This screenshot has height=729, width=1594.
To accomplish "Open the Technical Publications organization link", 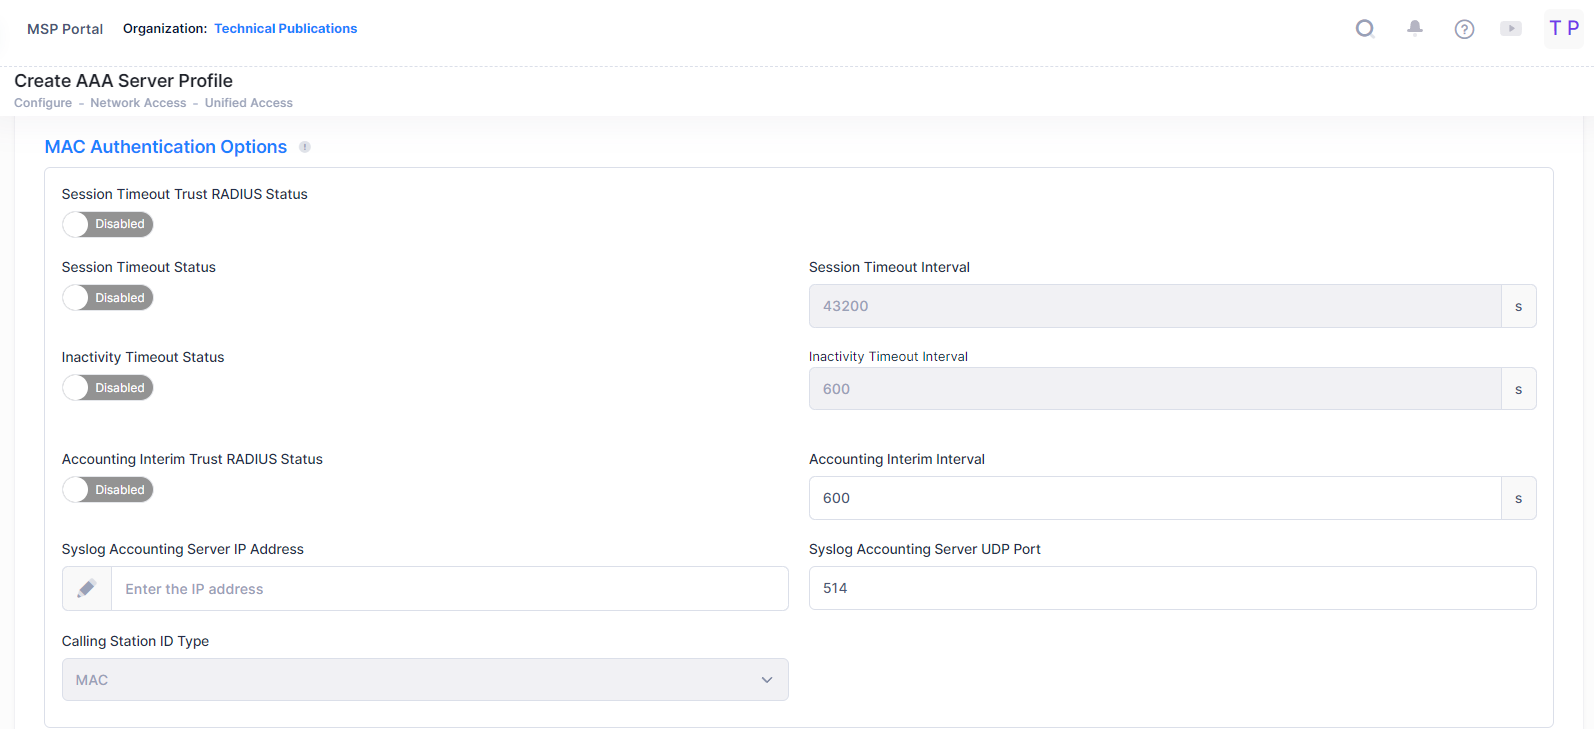I will point(285,29).
